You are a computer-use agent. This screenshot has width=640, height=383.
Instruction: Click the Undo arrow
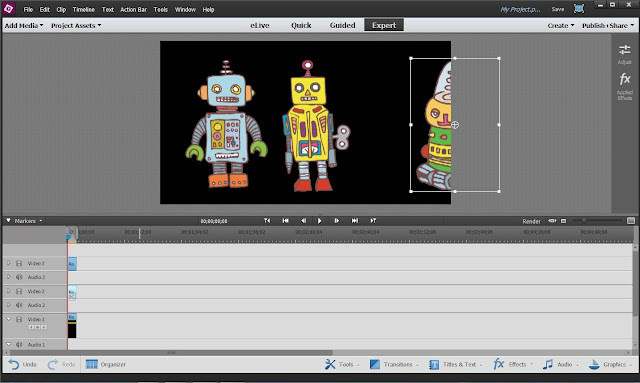click(x=14, y=364)
